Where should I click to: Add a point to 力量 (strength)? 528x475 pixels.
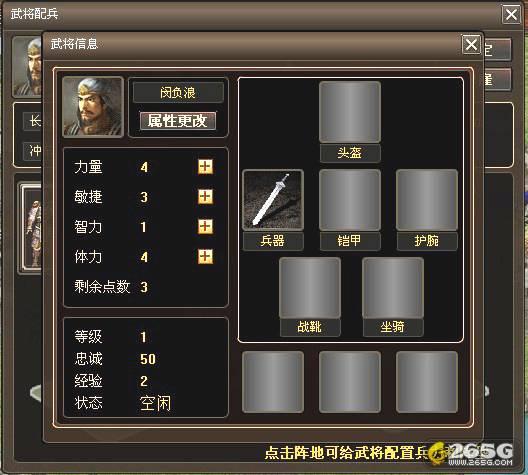(x=205, y=167)
